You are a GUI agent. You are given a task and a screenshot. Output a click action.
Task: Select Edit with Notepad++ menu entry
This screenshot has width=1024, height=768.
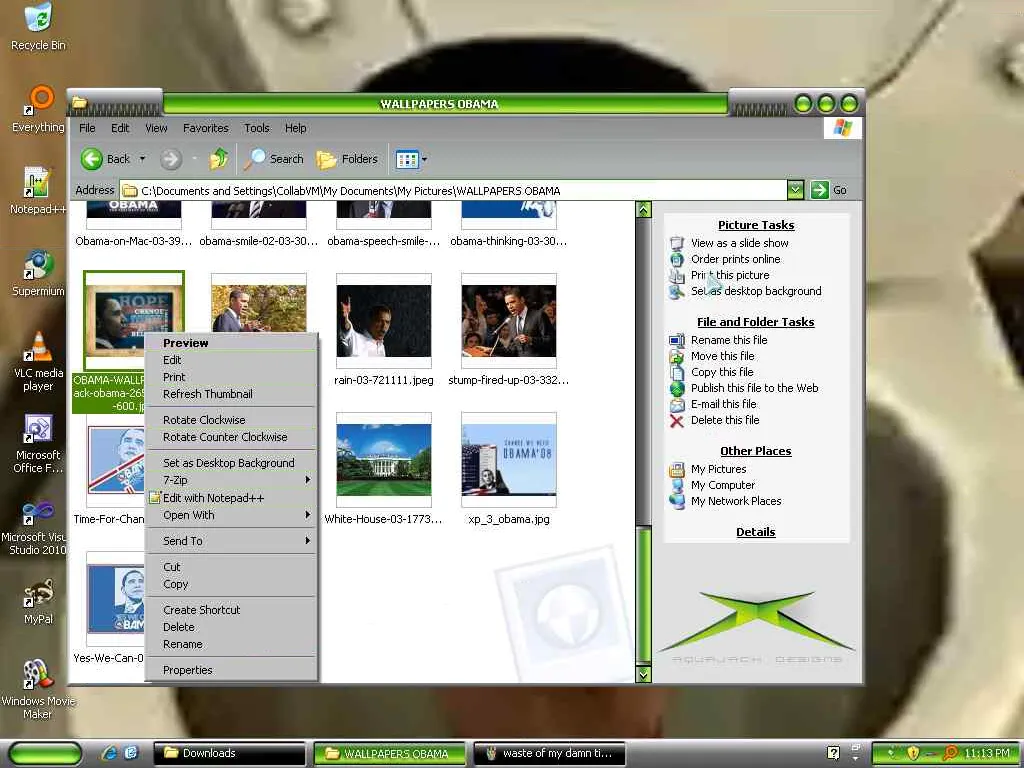pos(231,498)
